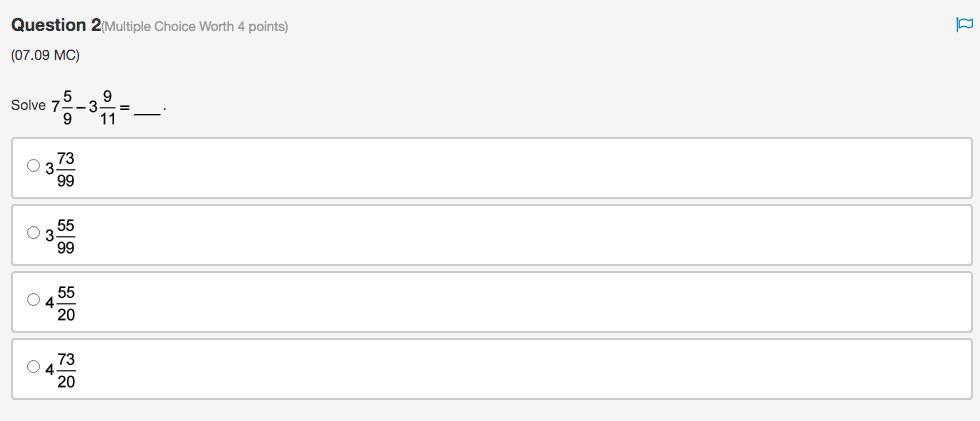This screenshot has height=421, width=980.
Task: Click the 55/99 fraction in the second answer
Action: pyautogui.click(x=66, y=236)
